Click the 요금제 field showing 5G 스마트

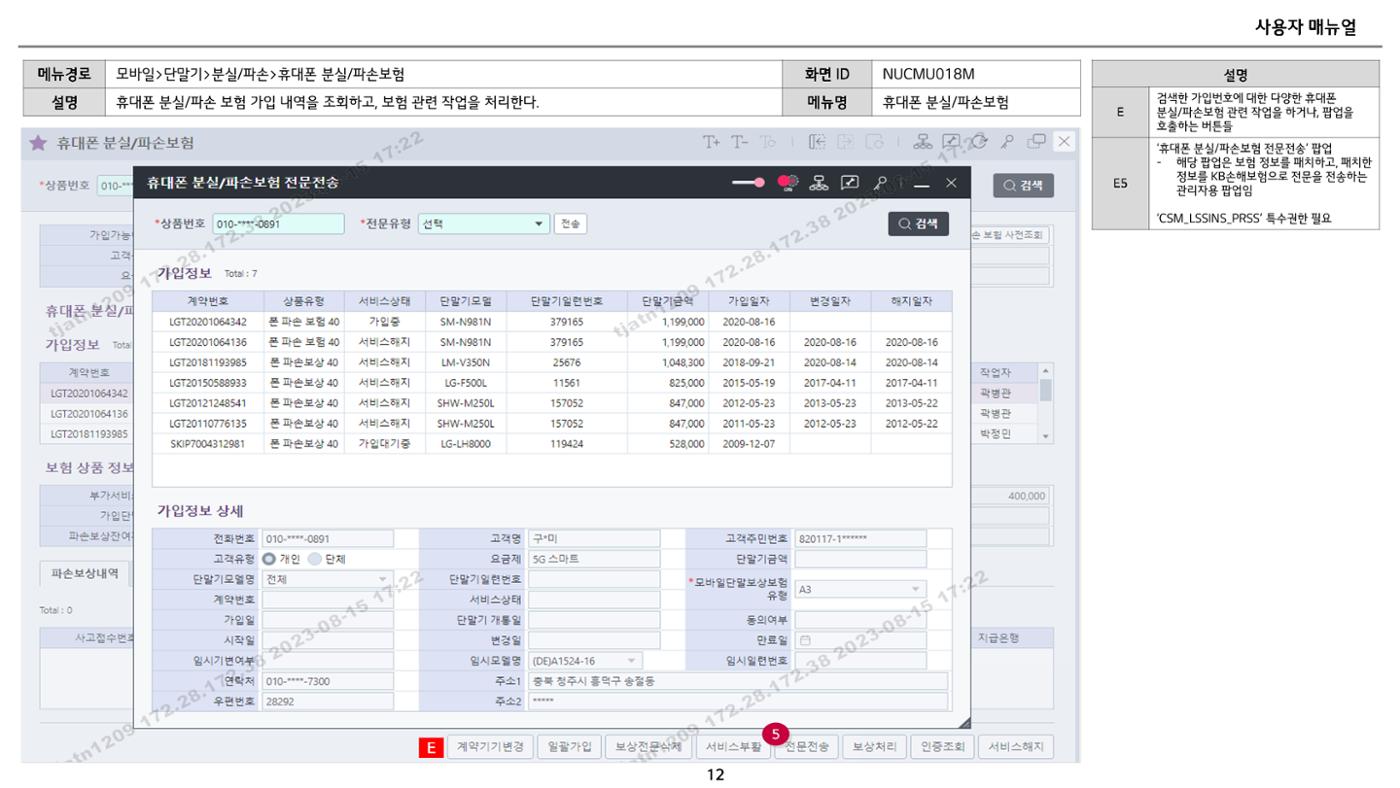coord(594,558)
